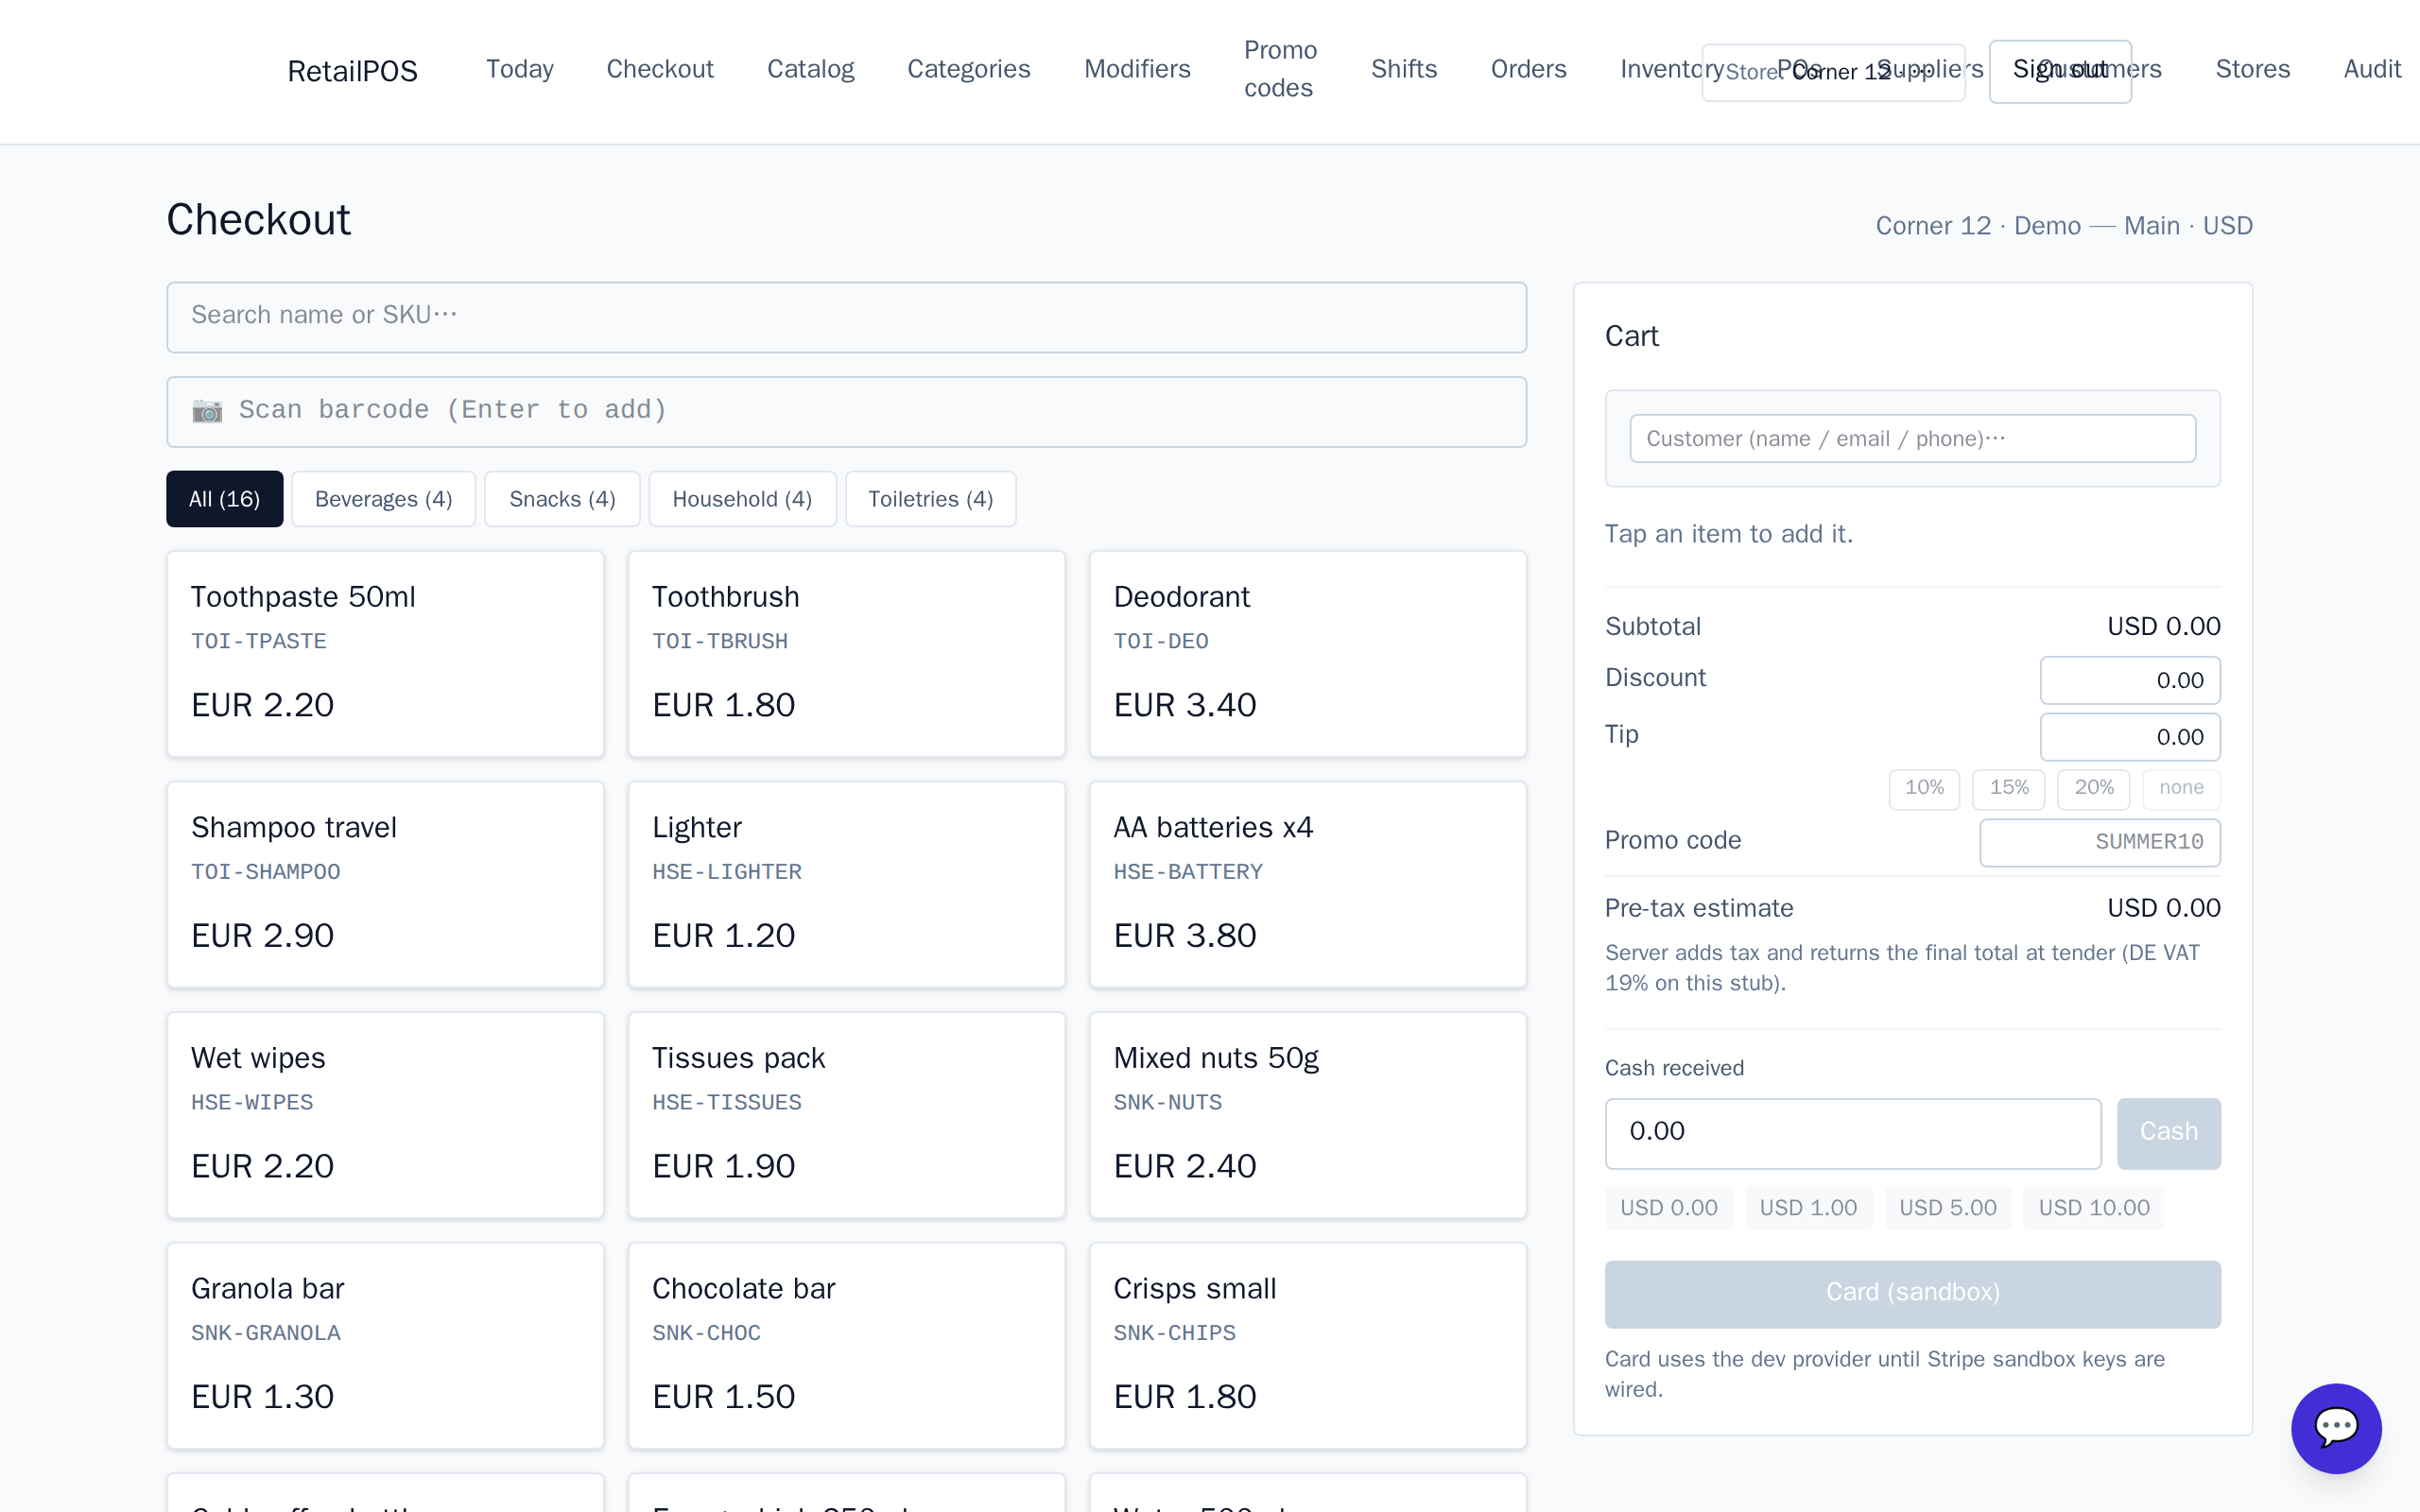2420x1512 pixels.
Task: Open the Promo codes page
Action: coord(1280,69)
